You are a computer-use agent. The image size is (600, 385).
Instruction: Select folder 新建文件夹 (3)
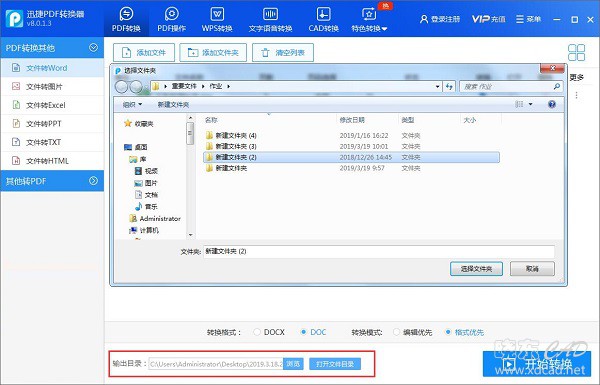351,146
